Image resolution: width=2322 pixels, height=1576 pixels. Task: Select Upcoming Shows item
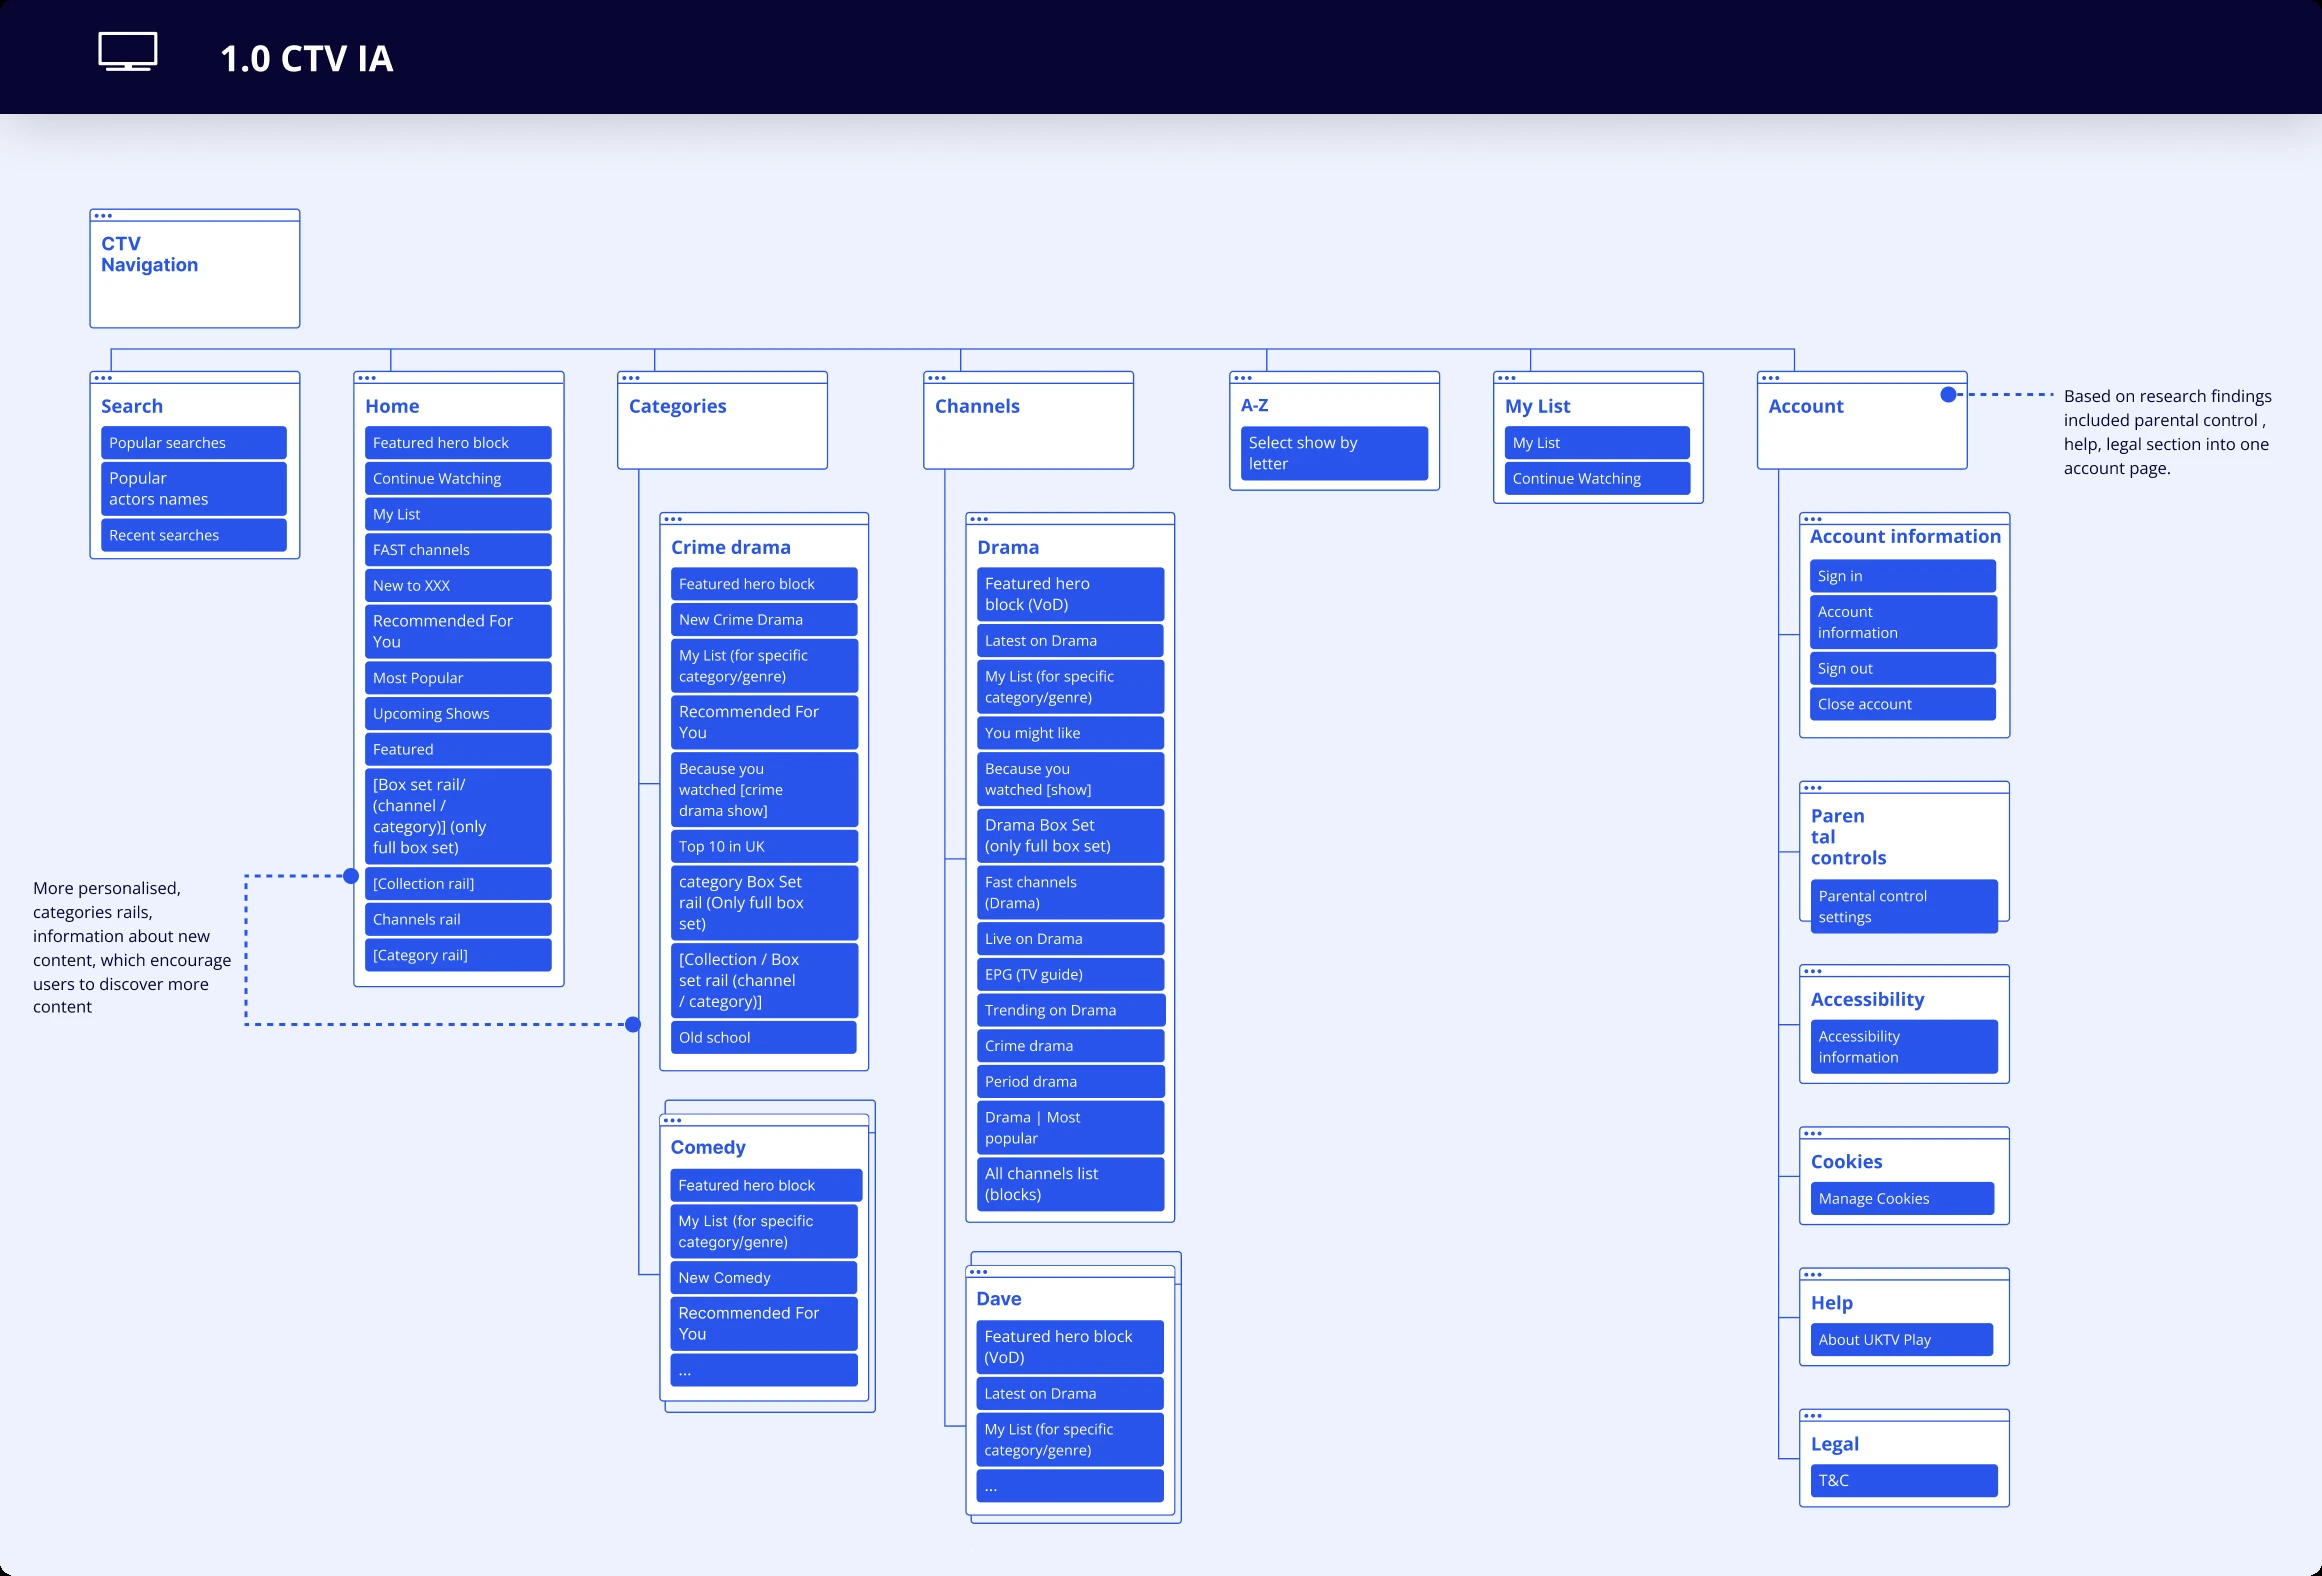coord(458,713)
